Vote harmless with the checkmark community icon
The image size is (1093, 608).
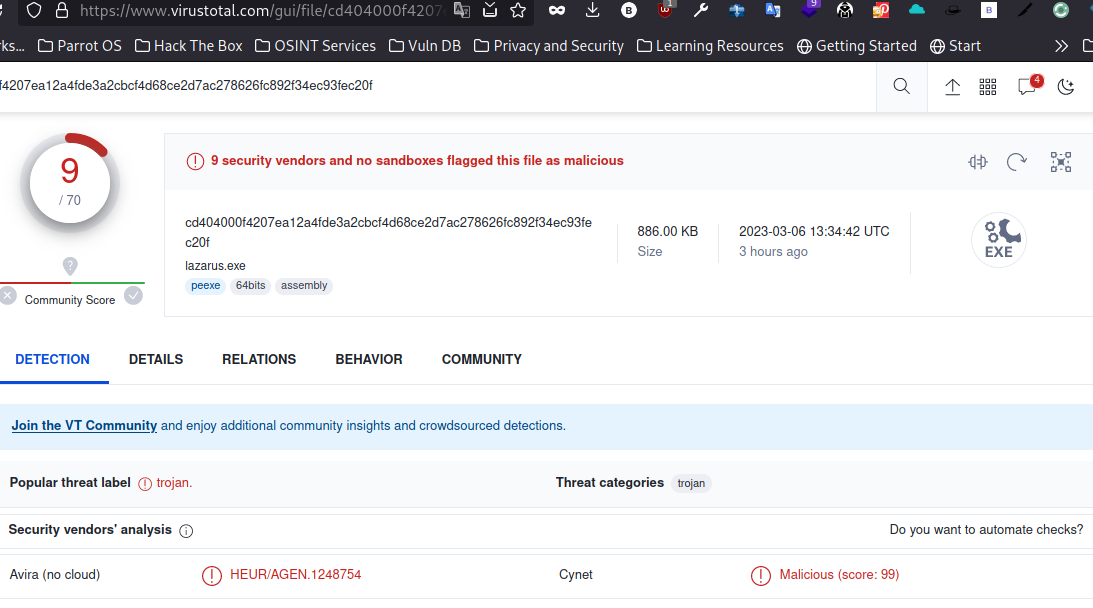tap(133, 296)
